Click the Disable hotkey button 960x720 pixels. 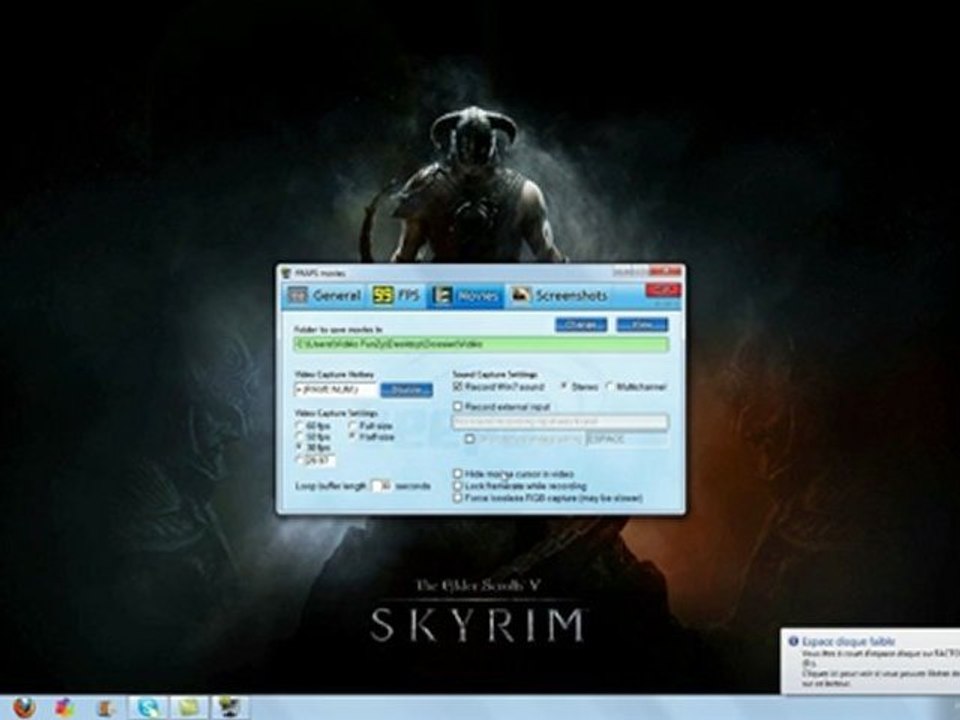click(407, 389)
